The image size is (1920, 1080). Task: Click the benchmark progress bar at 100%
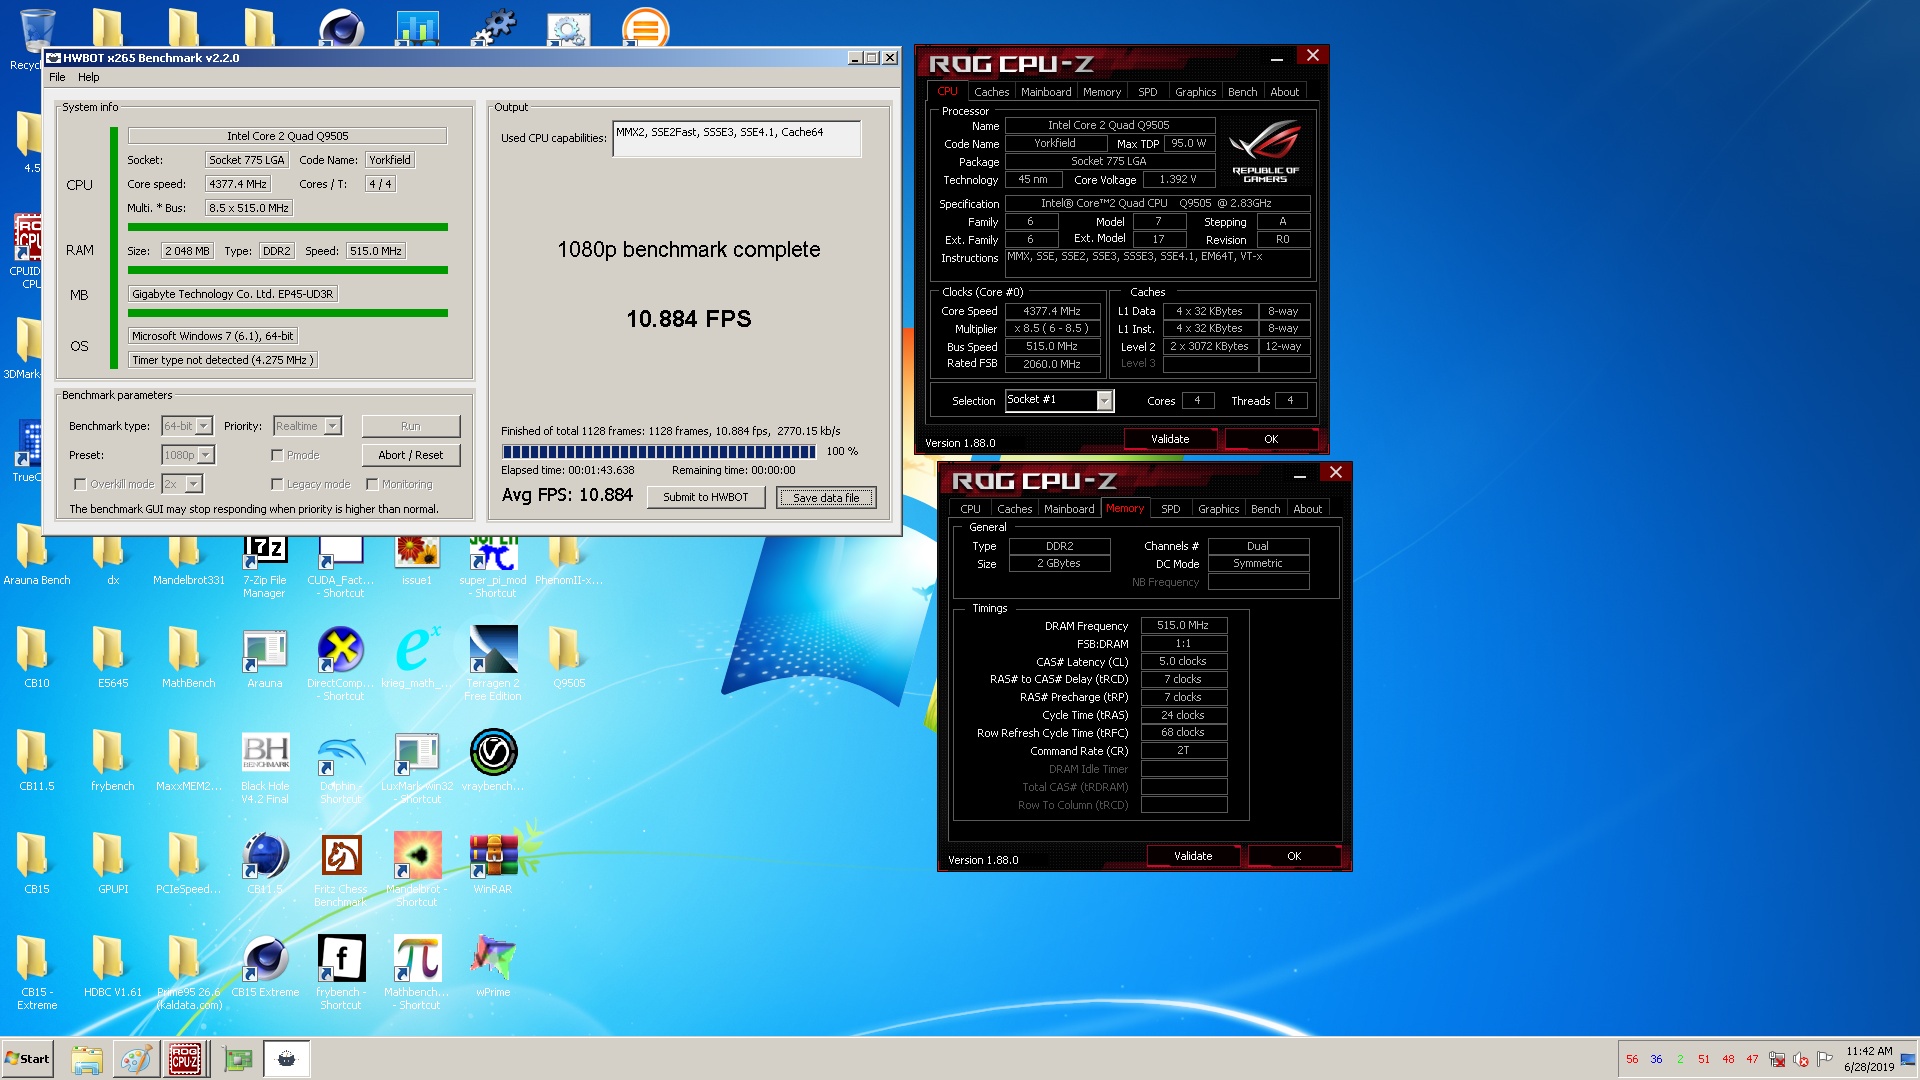point(659,452)
